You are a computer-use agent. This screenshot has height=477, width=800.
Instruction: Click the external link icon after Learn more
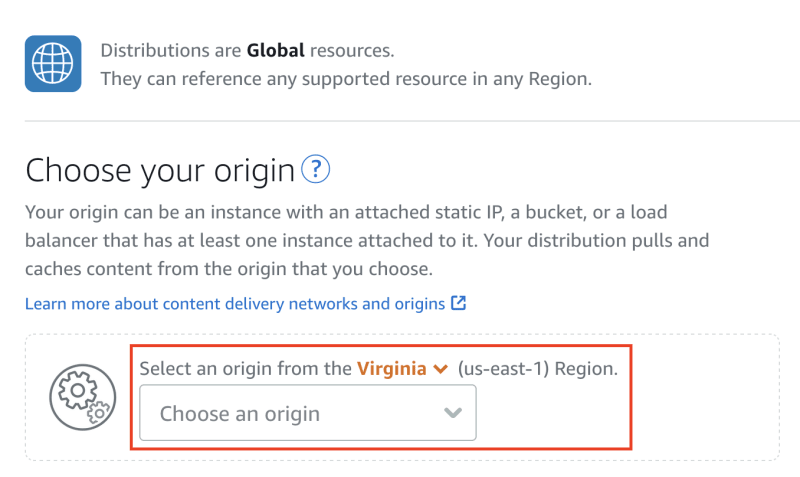(x=458, y=303)
